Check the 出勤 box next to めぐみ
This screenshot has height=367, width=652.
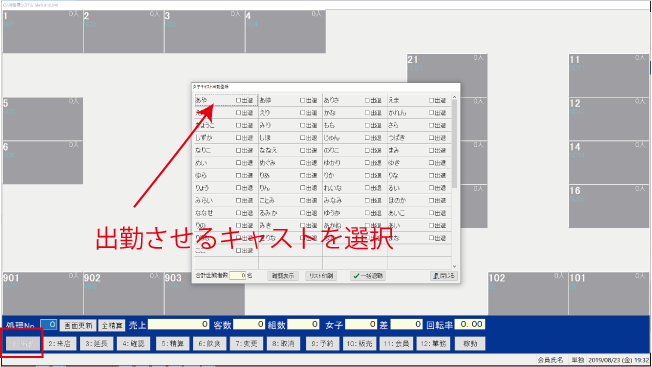click(303, 163)
